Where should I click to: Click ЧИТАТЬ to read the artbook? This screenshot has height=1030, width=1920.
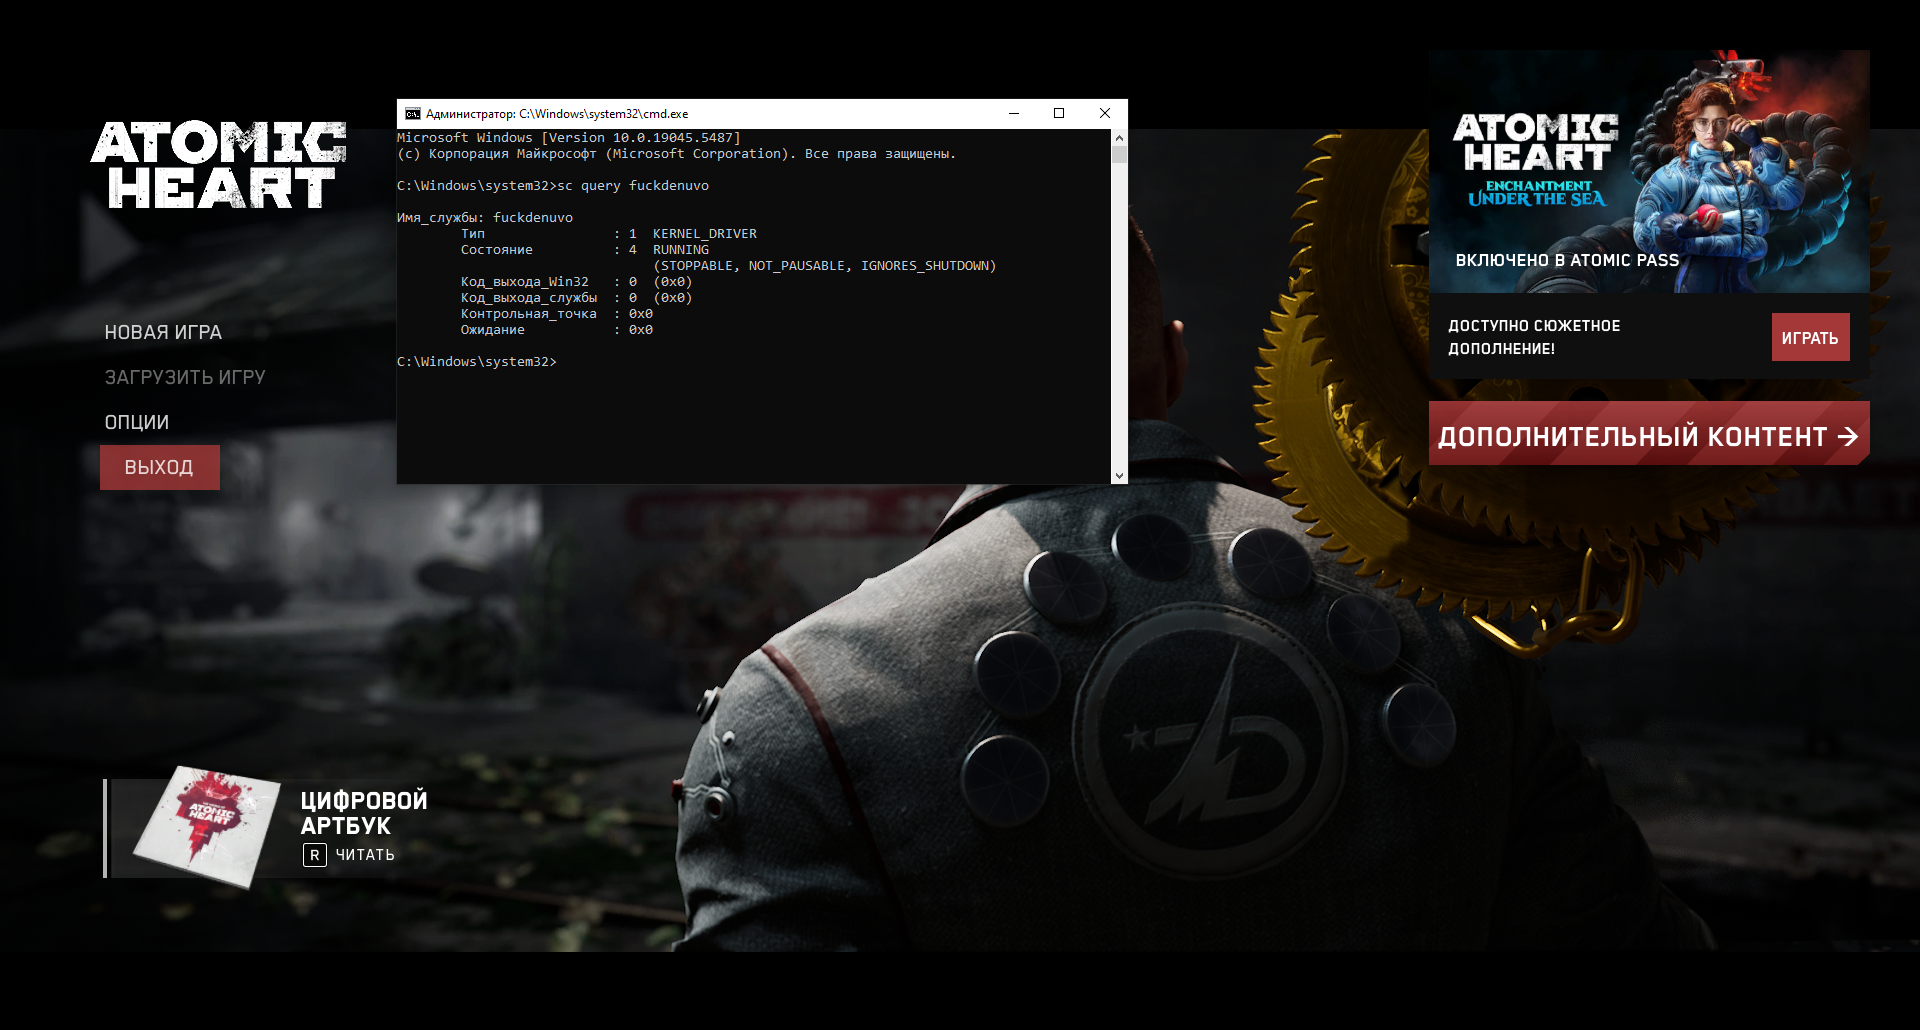[365, 855]
